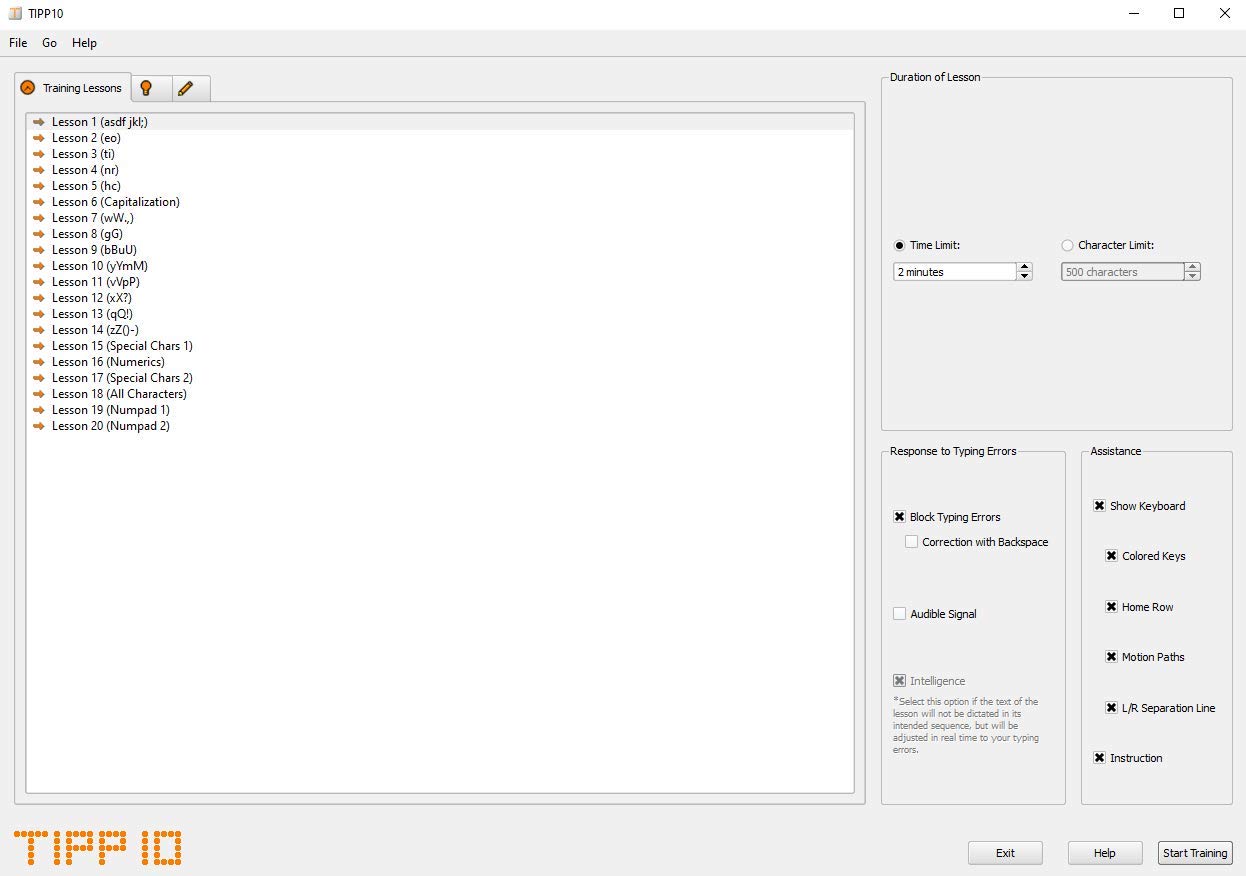Select Lesson 18 (All Characters)
Image resolution: width=1246 pixels, height=876 pixels.
(x=440, y=394)
